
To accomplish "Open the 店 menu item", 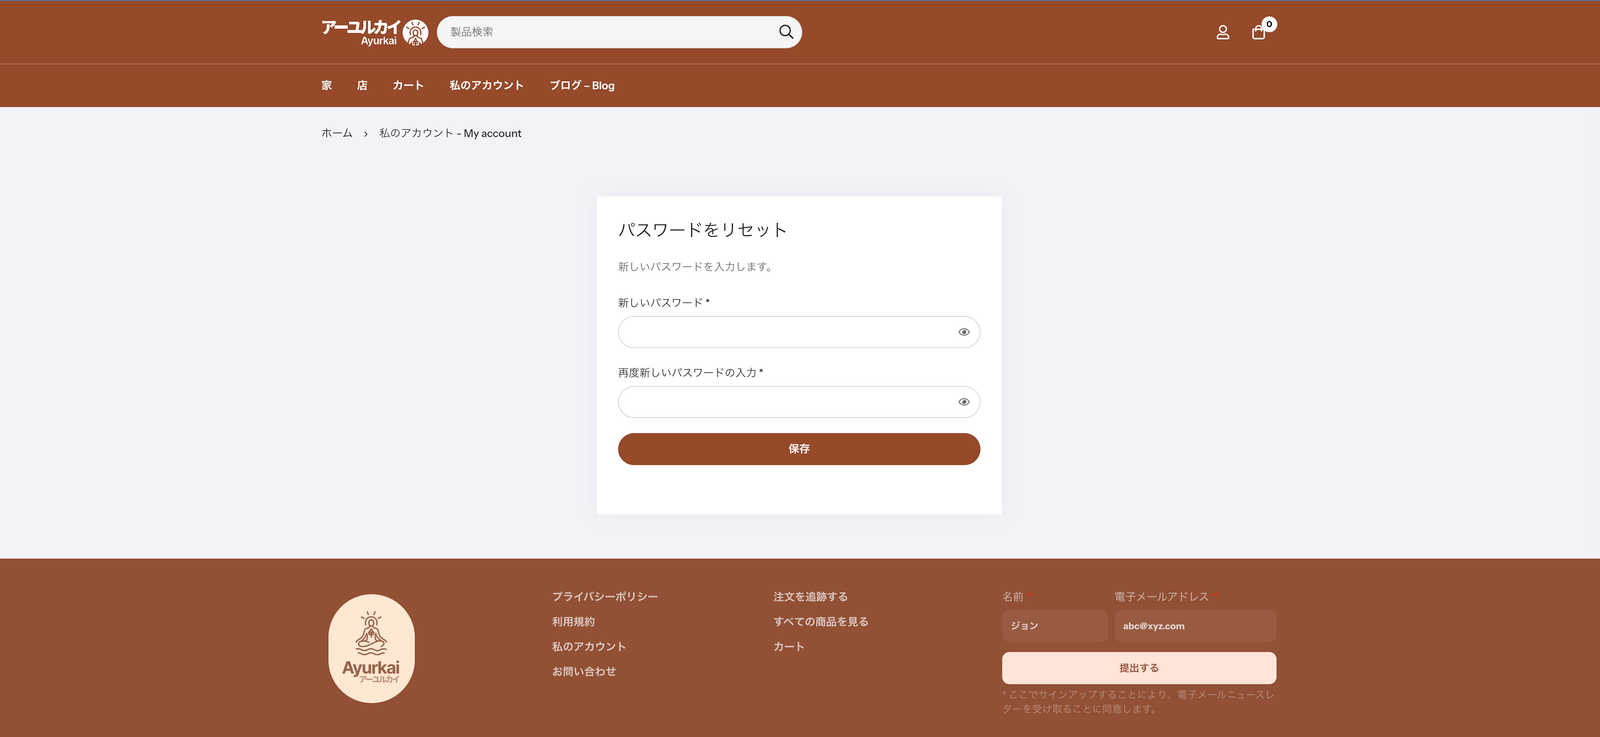I will [362, 86].
